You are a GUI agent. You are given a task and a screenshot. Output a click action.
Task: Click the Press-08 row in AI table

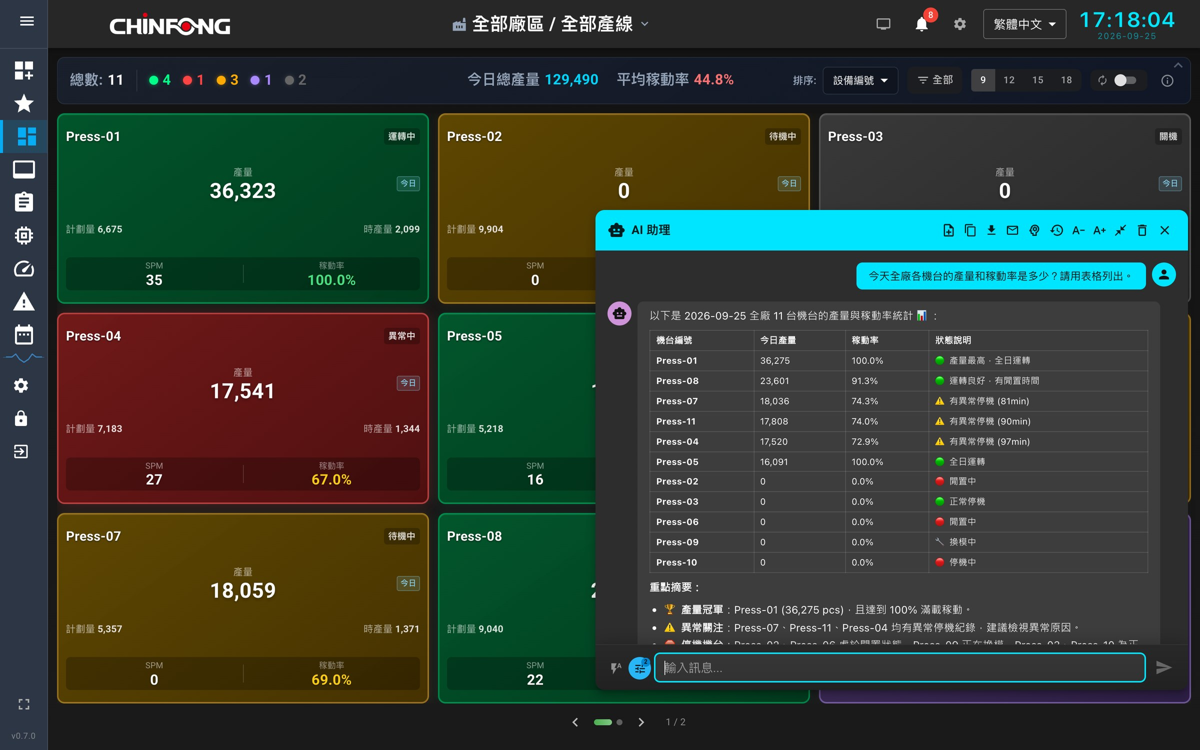898,381
